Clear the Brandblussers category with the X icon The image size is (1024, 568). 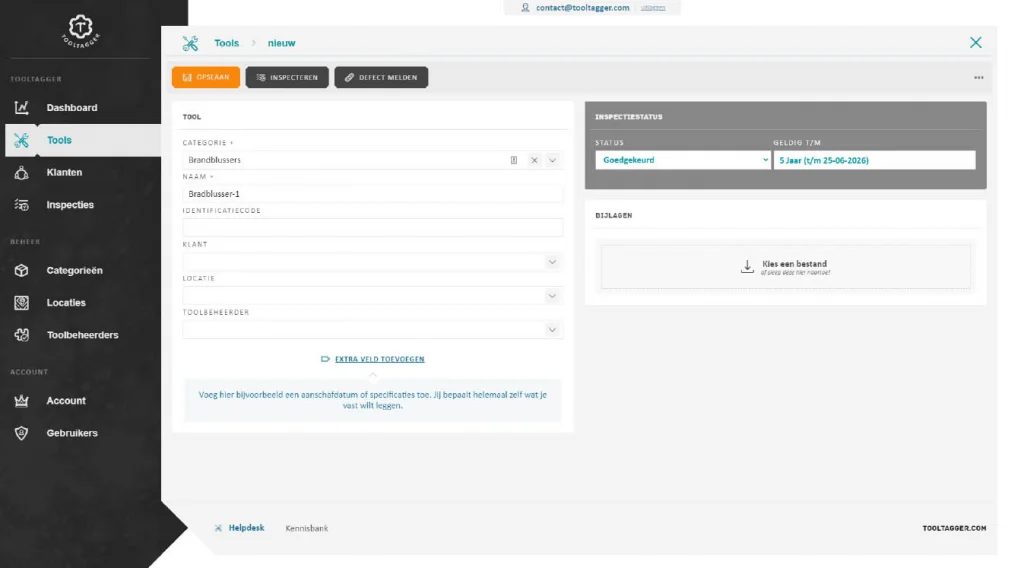534,160
